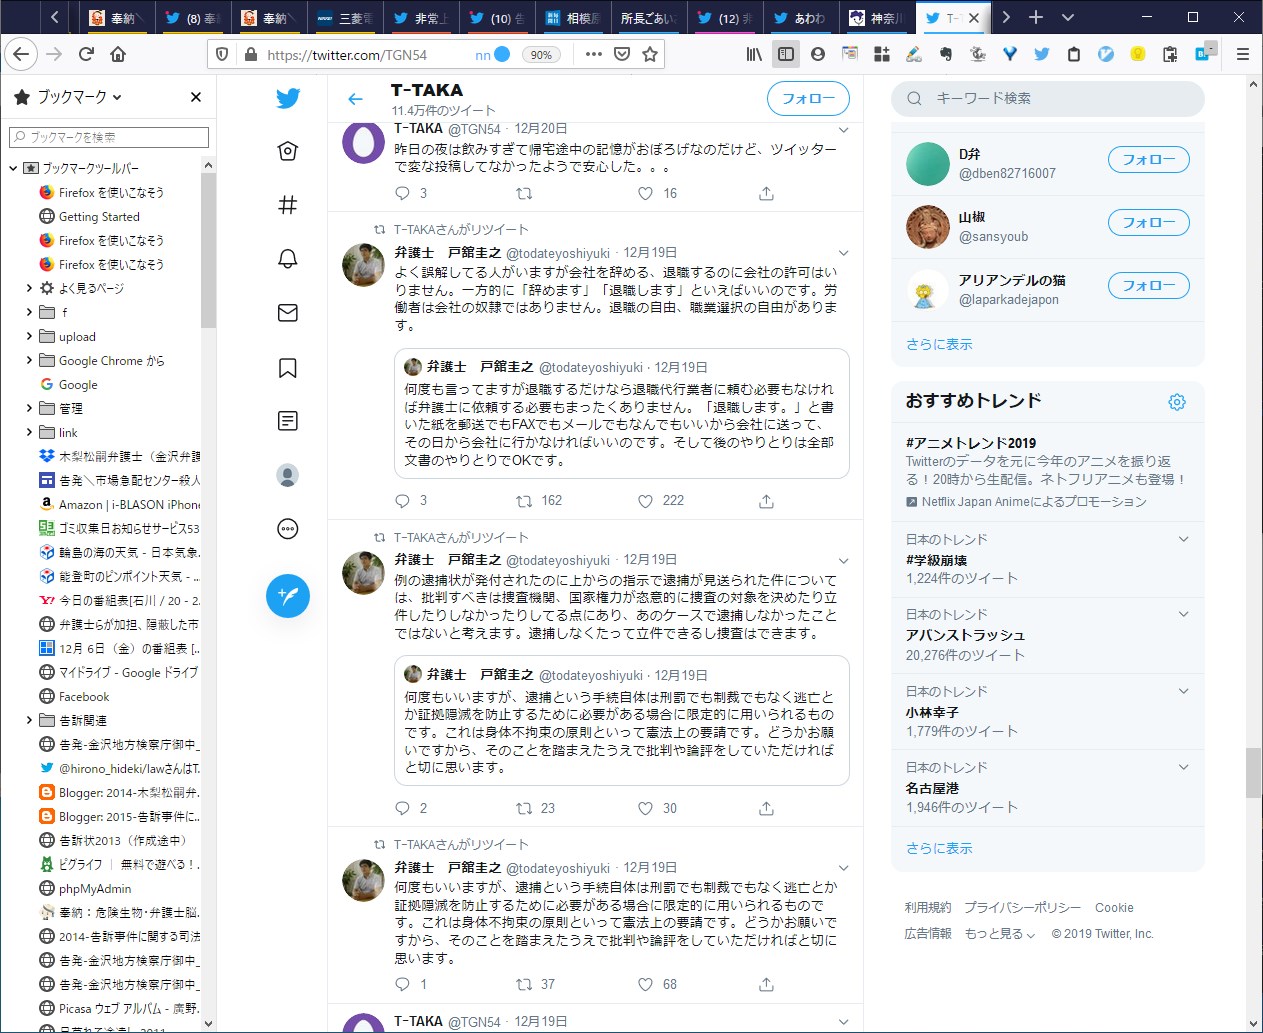
Task: Switch to 三菱電 browser tab
Action: [345, 18]
